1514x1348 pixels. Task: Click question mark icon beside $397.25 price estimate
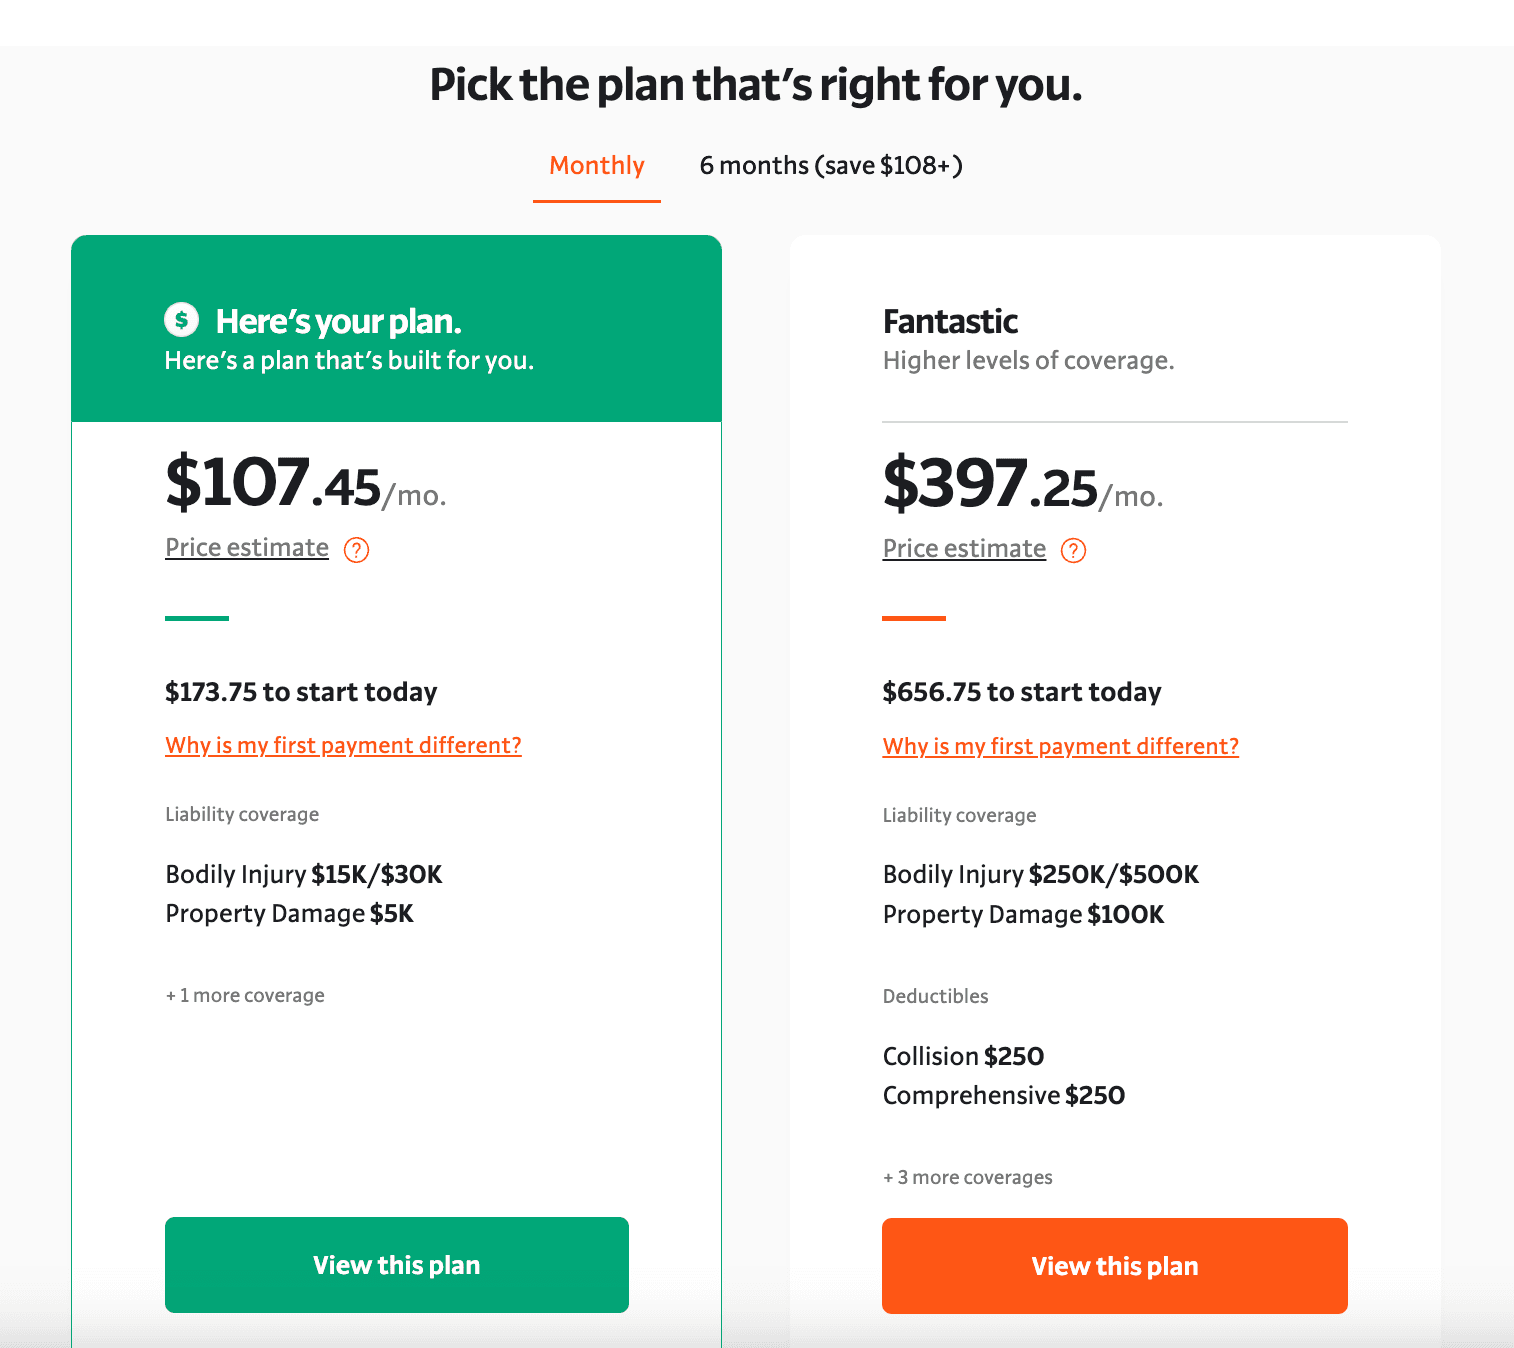pos(1073,551)
